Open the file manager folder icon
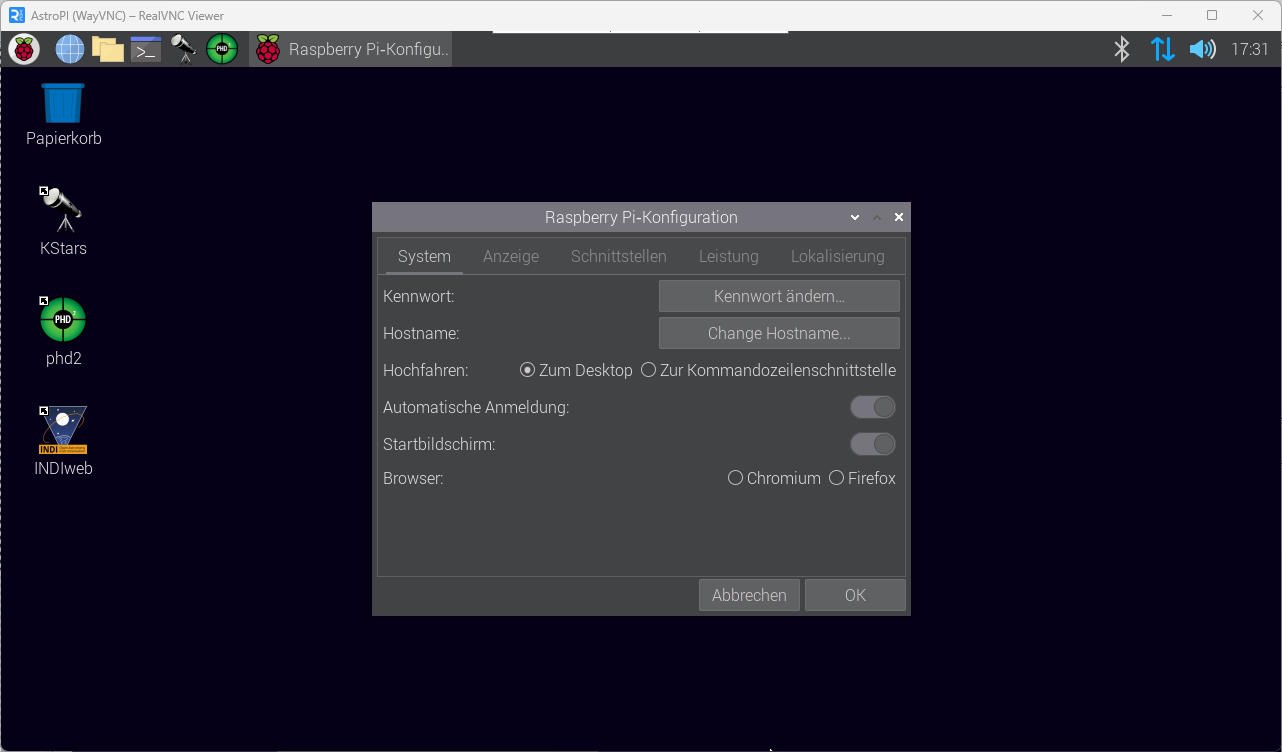 (x=107, y=49)
